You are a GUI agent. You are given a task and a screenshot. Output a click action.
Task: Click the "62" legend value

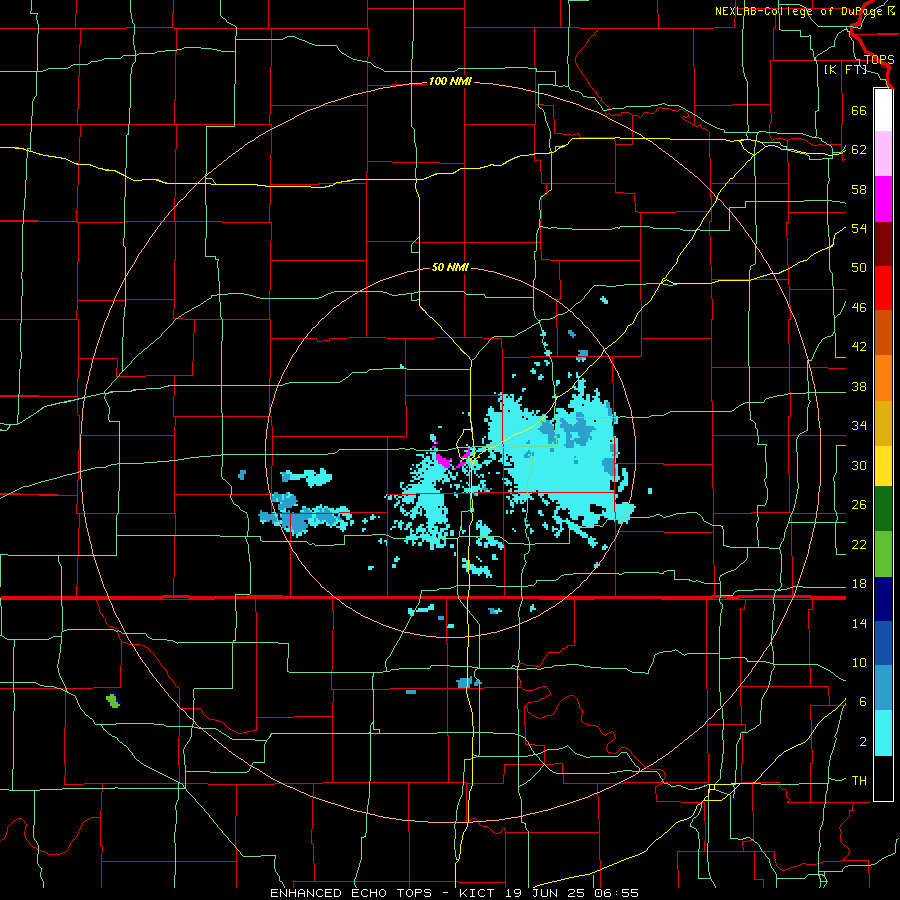(x=859, y=150)
